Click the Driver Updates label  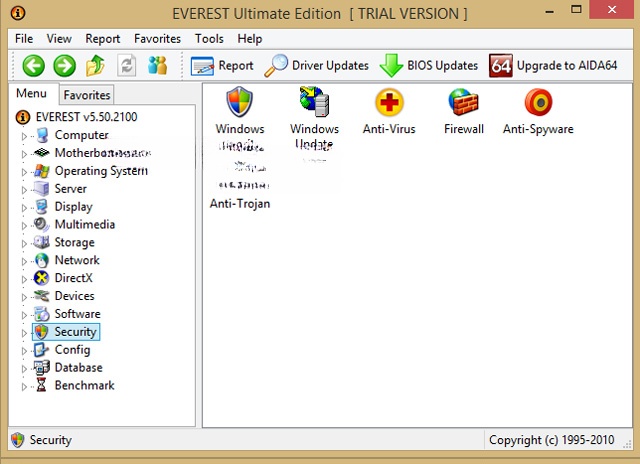click(330, 65)
